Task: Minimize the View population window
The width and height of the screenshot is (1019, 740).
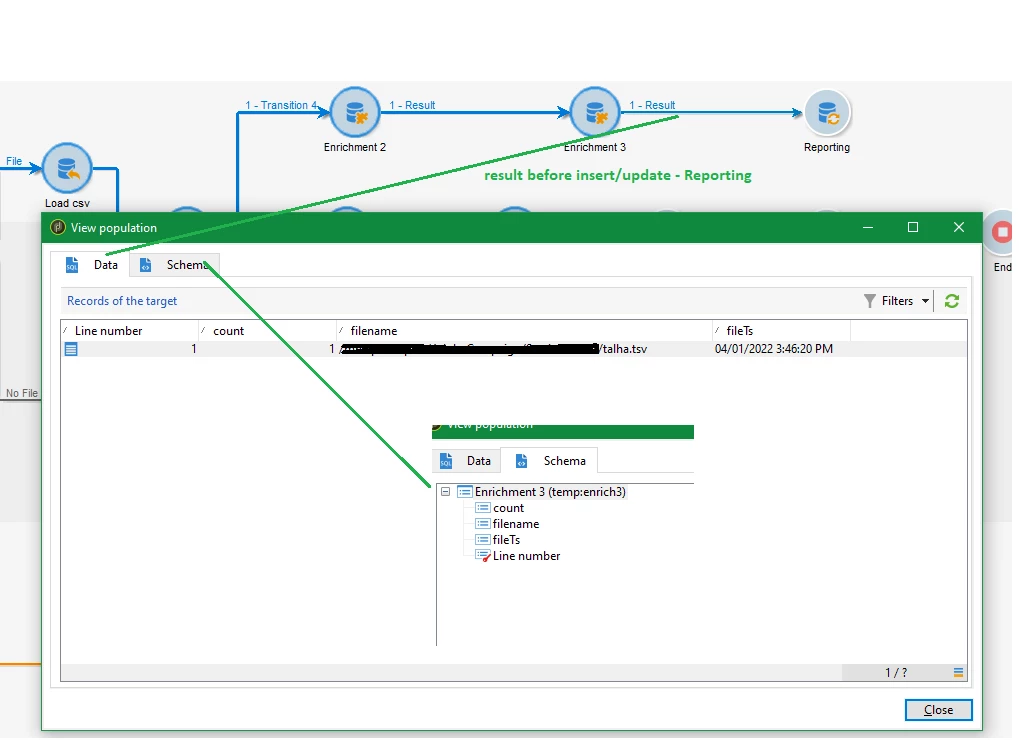Action: pyautogui.click(x=868, y=227)
